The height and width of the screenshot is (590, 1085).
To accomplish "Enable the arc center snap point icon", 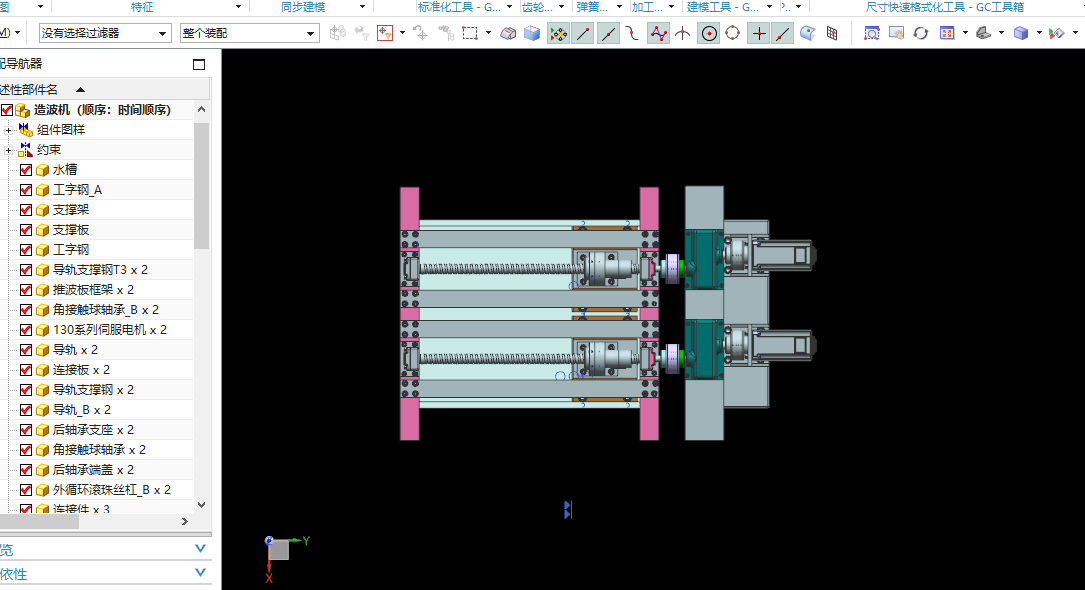I will click(x=709, y=33).
